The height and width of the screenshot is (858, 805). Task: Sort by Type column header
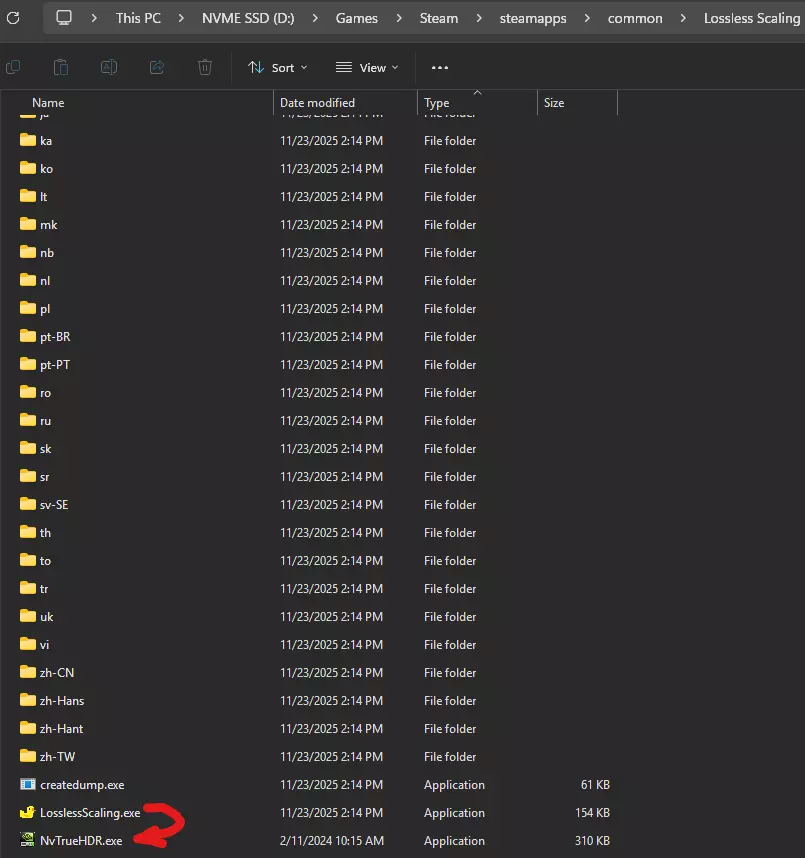[x=436, y=102]
